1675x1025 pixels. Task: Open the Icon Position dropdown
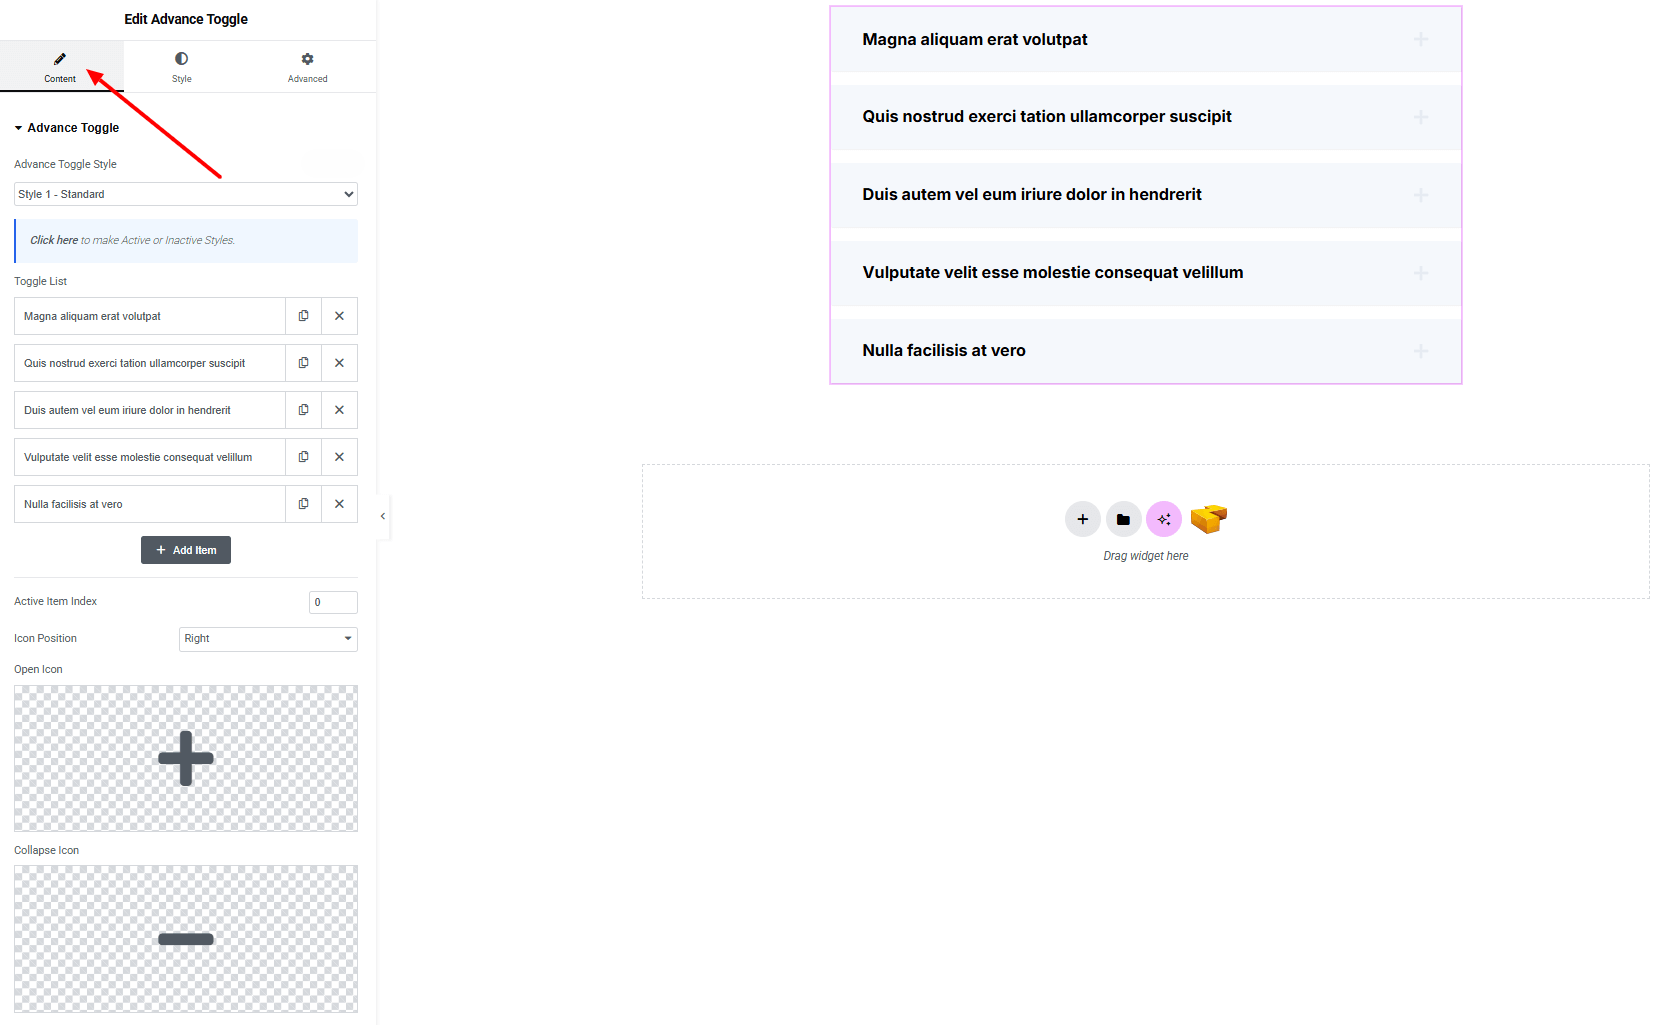(268, 639)
